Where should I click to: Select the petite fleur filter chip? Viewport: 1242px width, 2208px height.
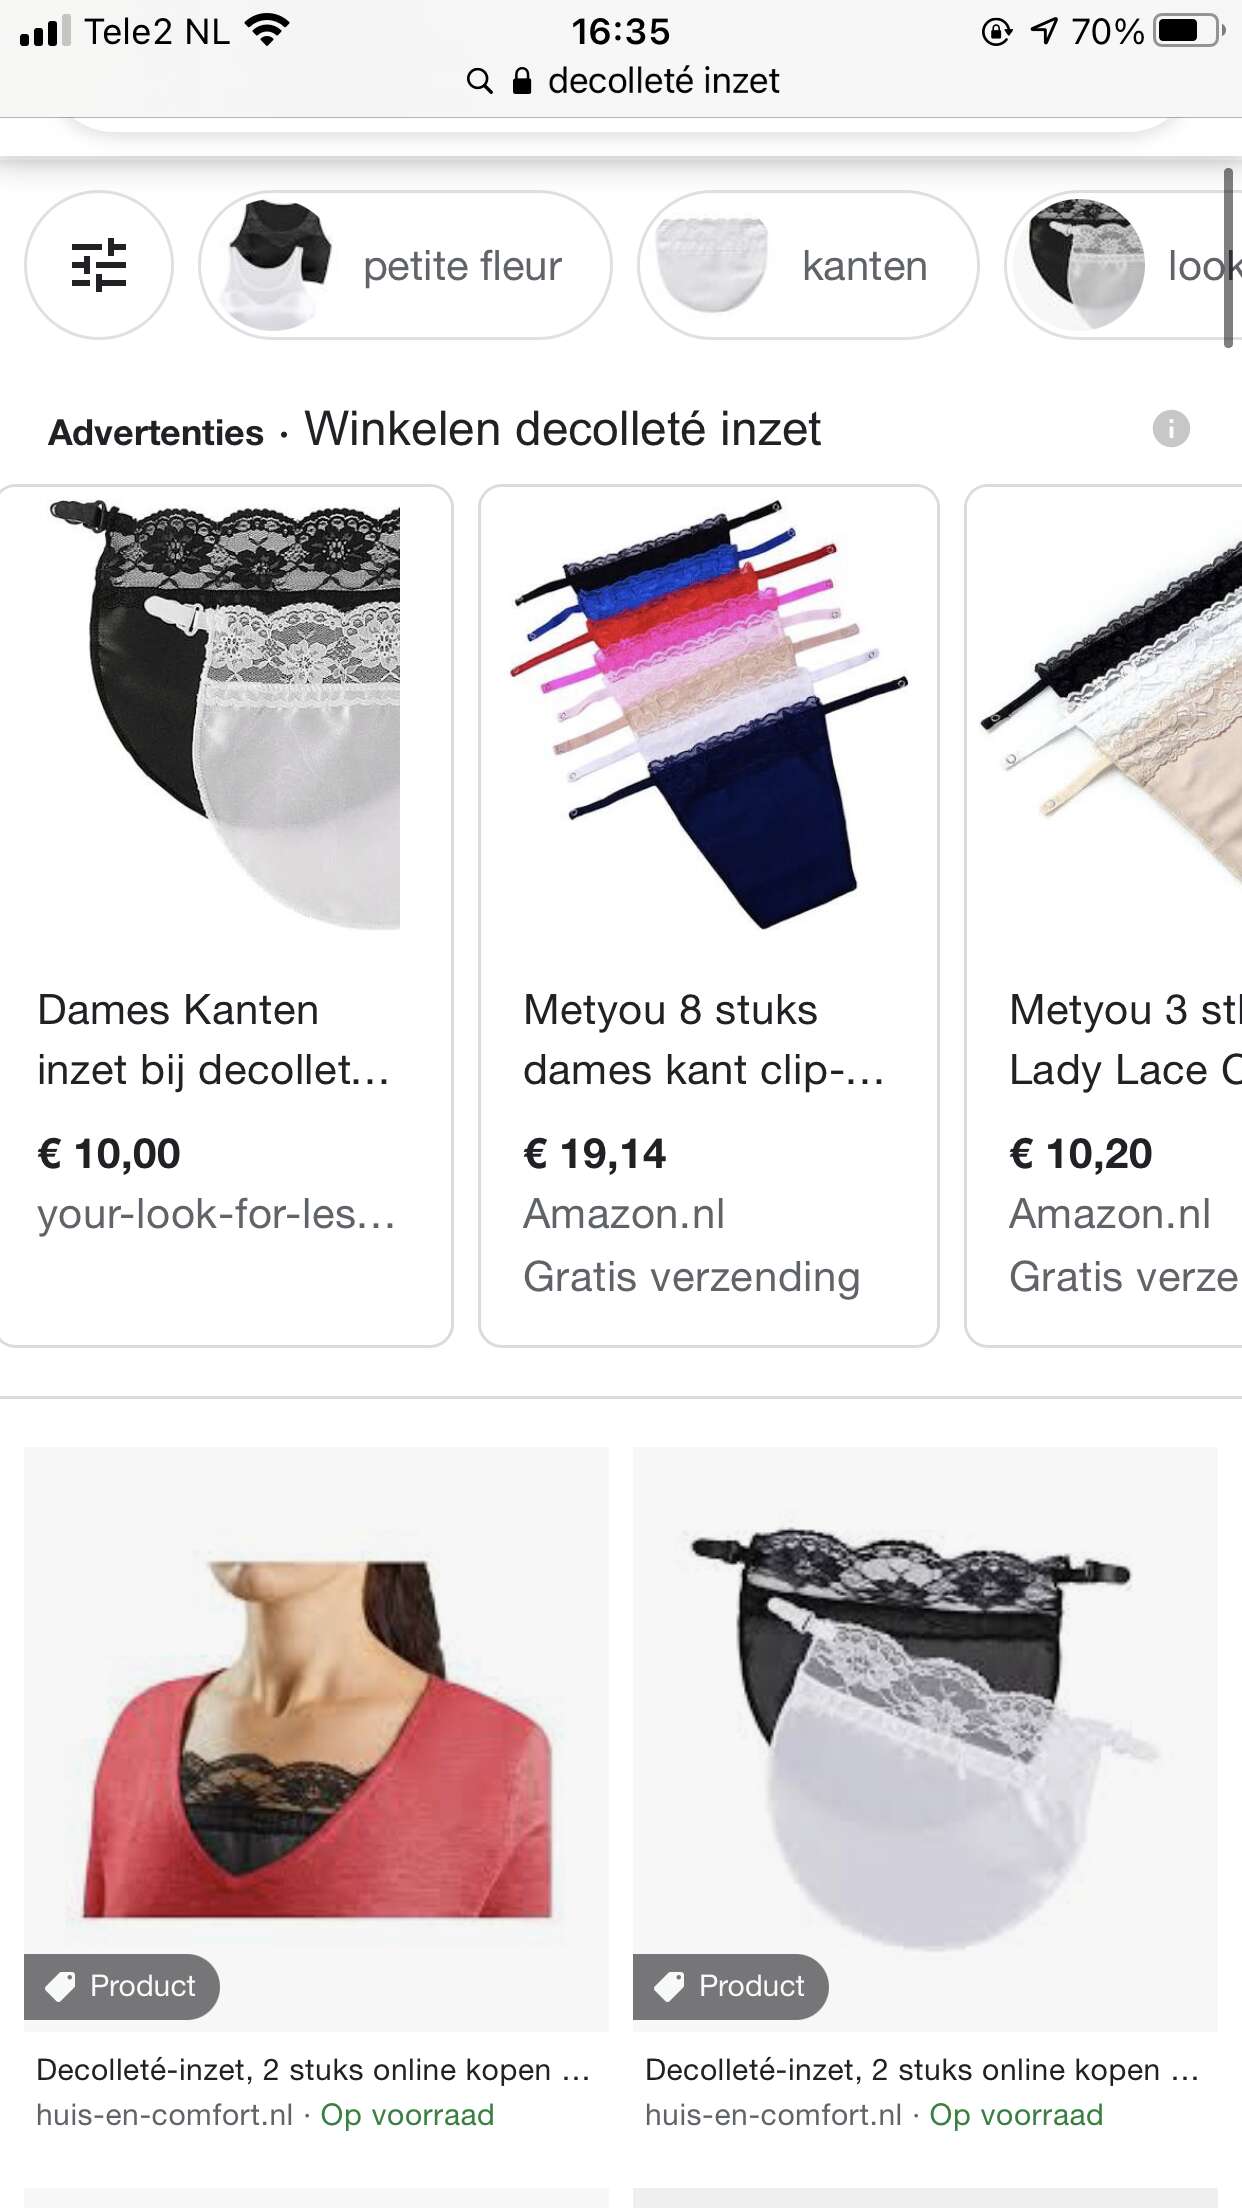(405, 265)
